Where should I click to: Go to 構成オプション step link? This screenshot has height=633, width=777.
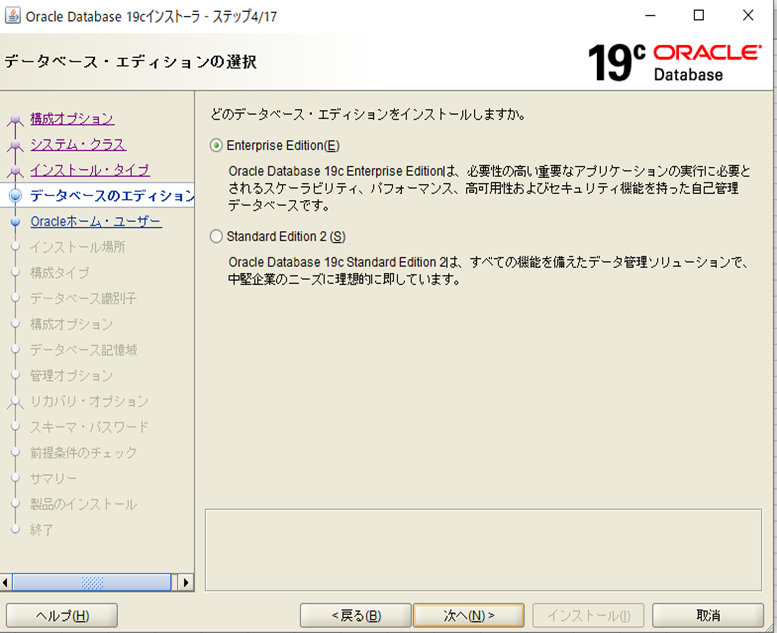tap(72, 119)
